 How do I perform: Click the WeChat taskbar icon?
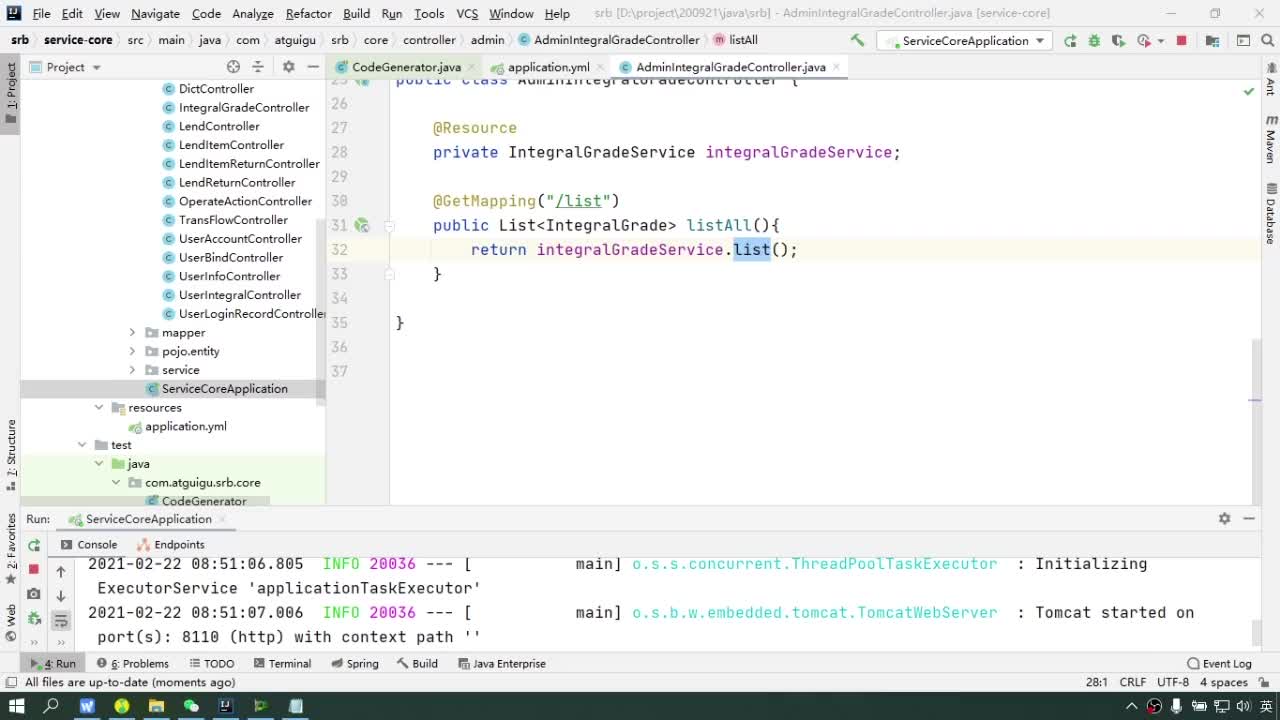[191, 706]
